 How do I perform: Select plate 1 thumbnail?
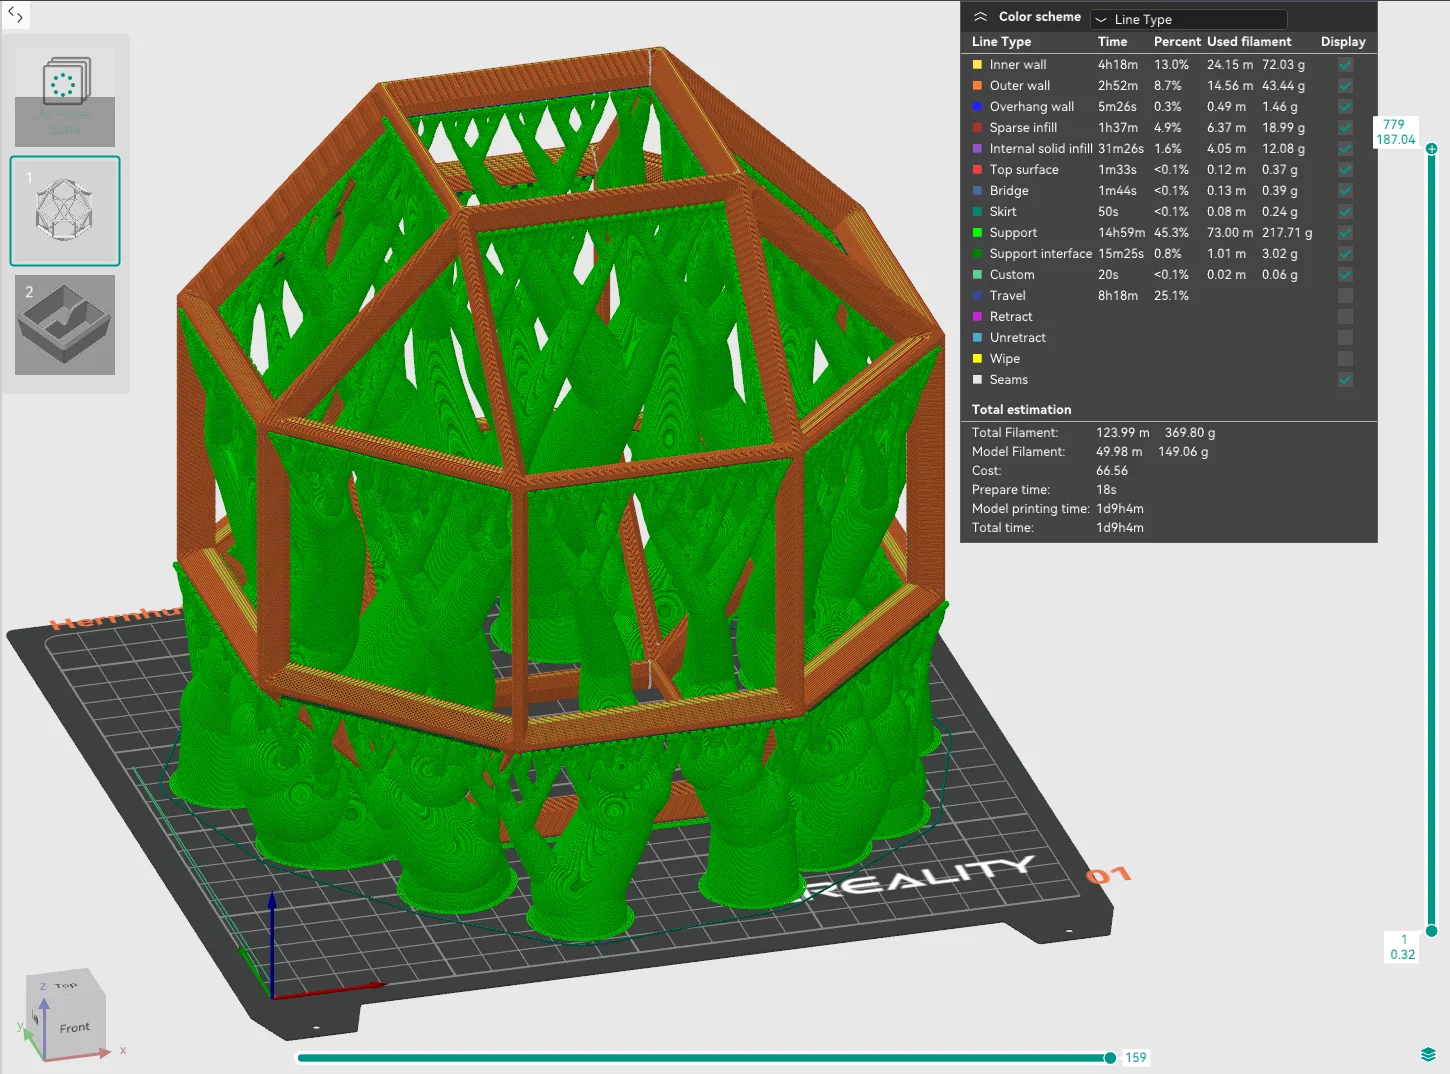click(65, 211)
